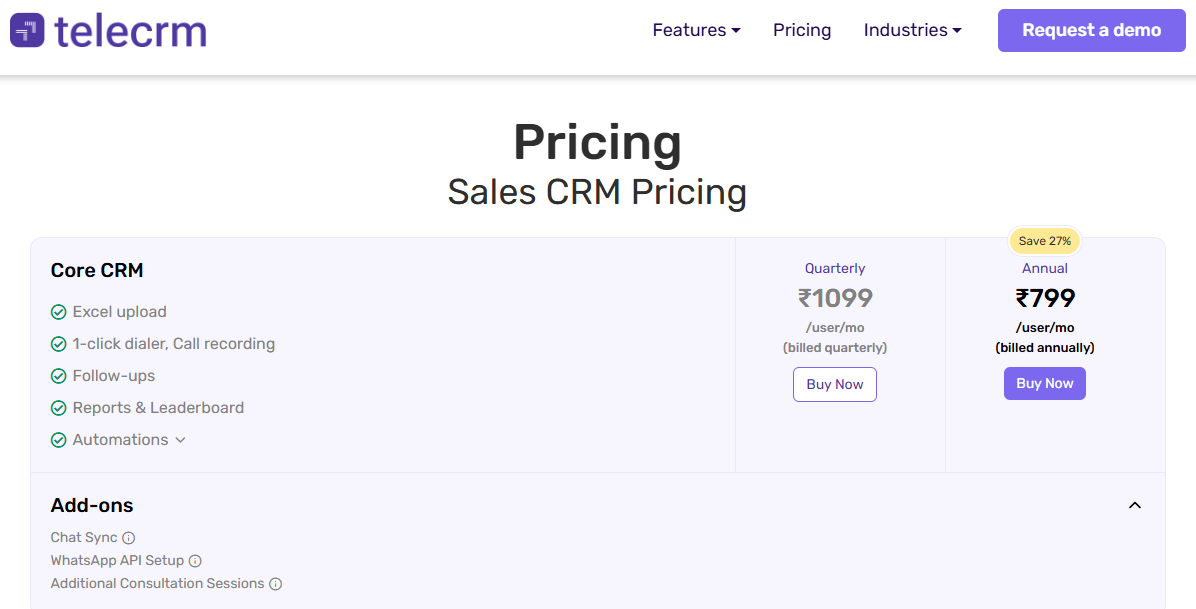Go to the Pricing nav item
This screenshot has width=1196, height=609.
[802, 30]
